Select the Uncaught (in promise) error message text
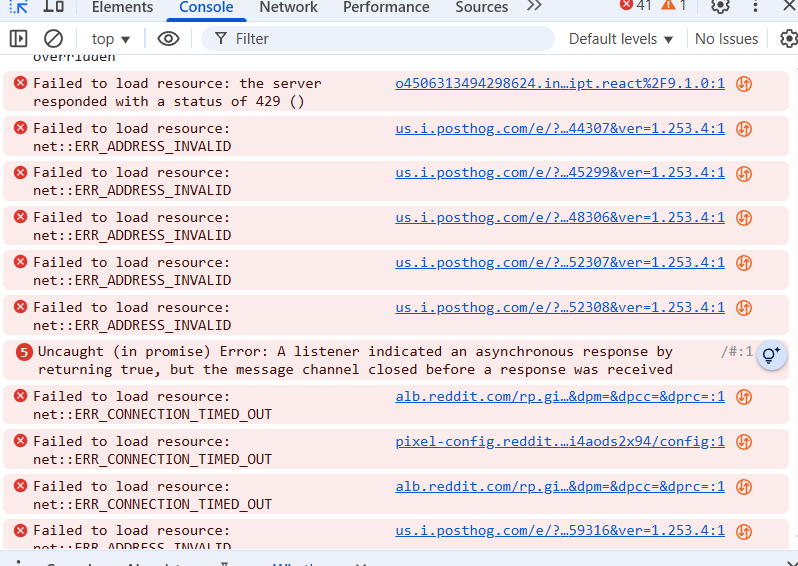 [355, 360]
